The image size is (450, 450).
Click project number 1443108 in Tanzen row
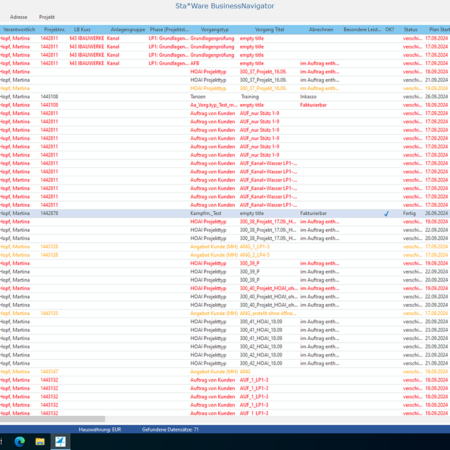click(x=49, y=97)
